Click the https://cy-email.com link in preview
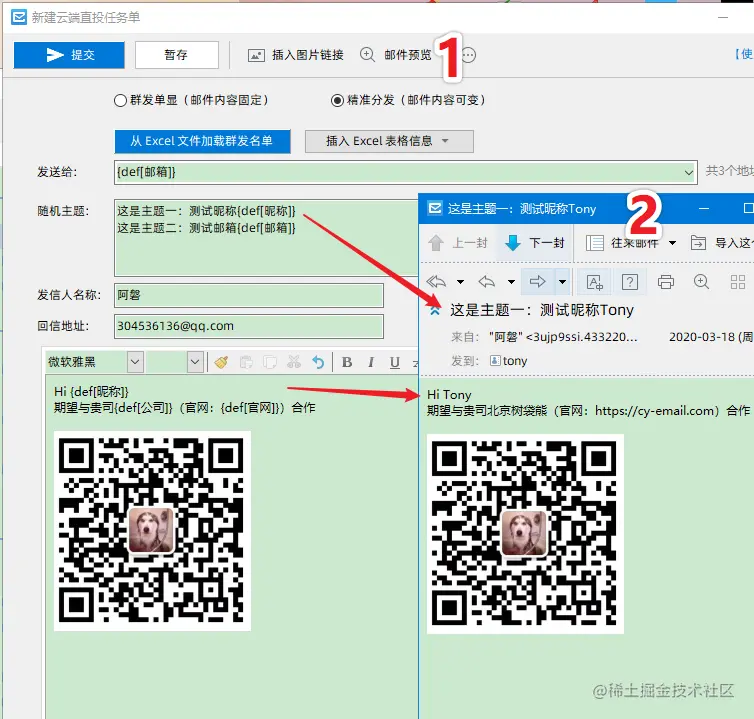The height and width of the screenshot is (719, 754). coord(654,411)
